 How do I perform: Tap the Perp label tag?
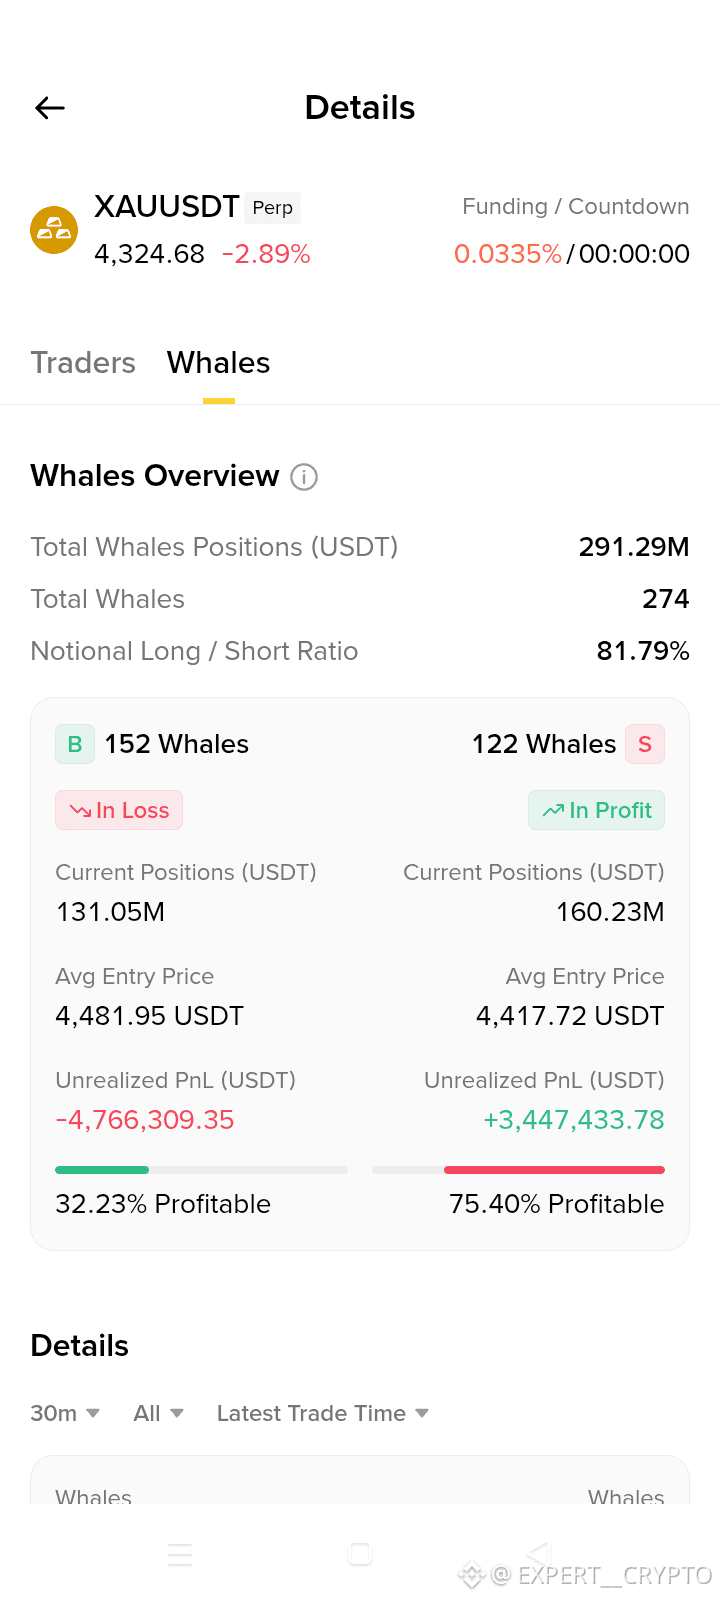tap(273, 208)
